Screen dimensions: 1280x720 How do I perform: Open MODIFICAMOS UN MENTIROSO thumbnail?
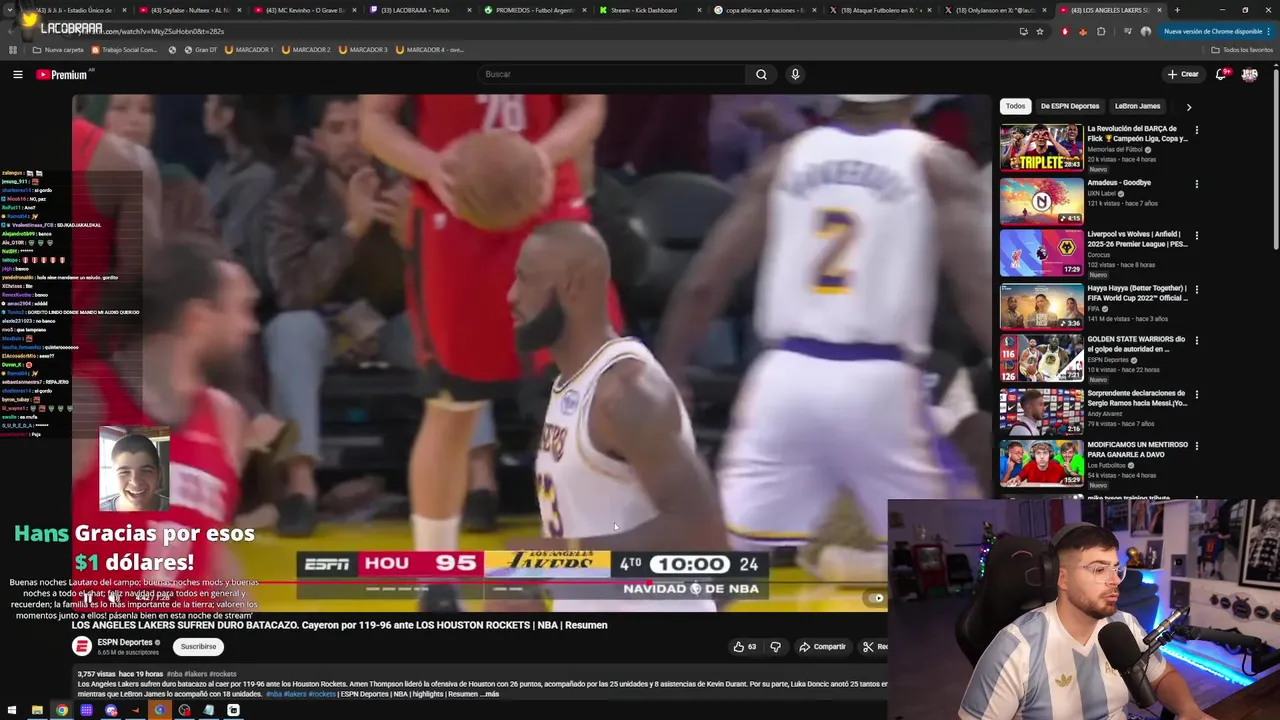[1041, 462]
